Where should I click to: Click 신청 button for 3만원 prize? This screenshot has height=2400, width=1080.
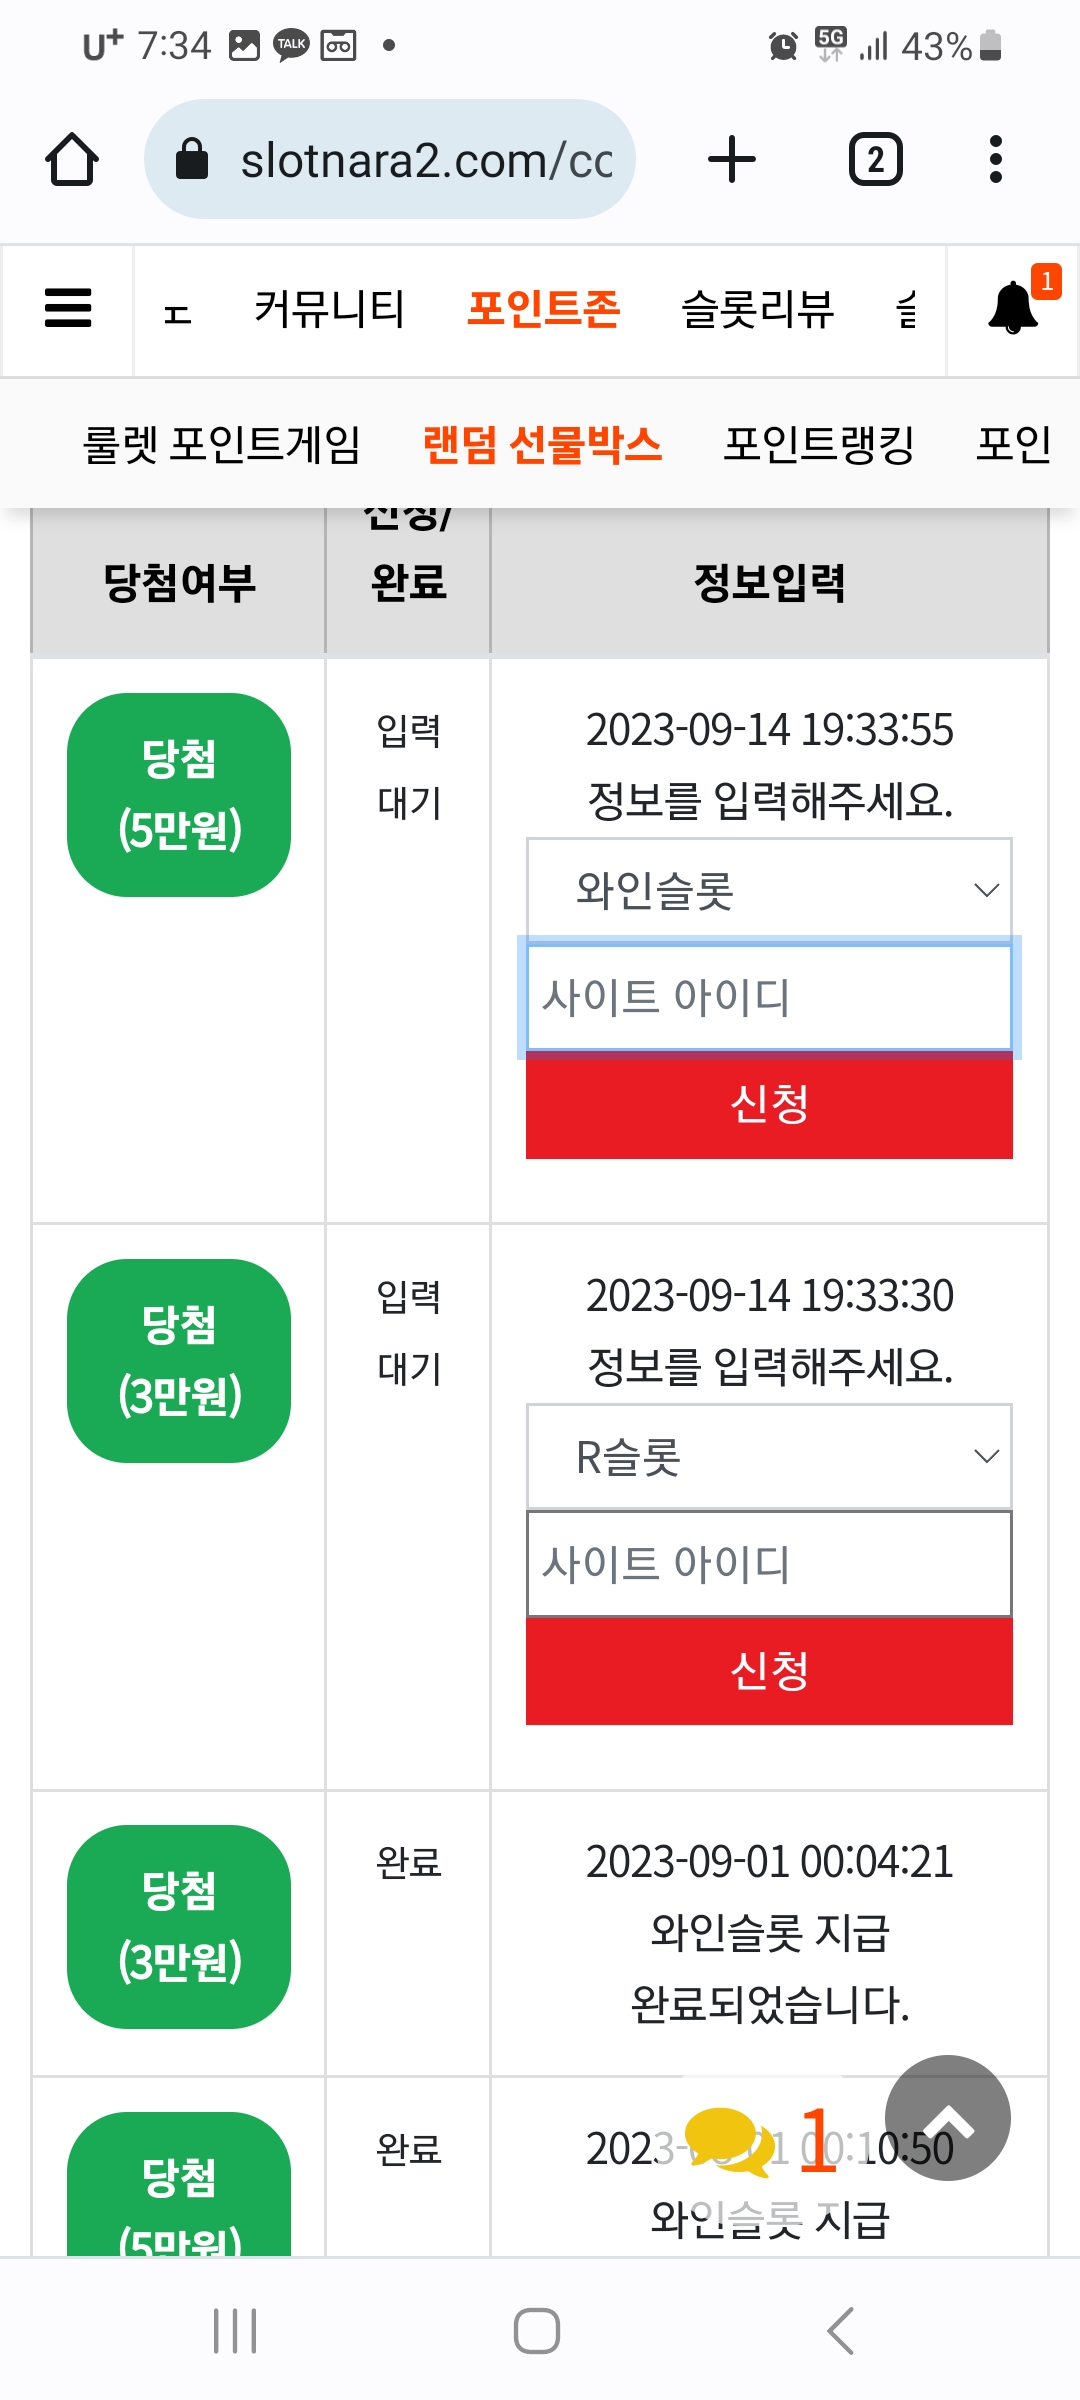(769, 1671)
